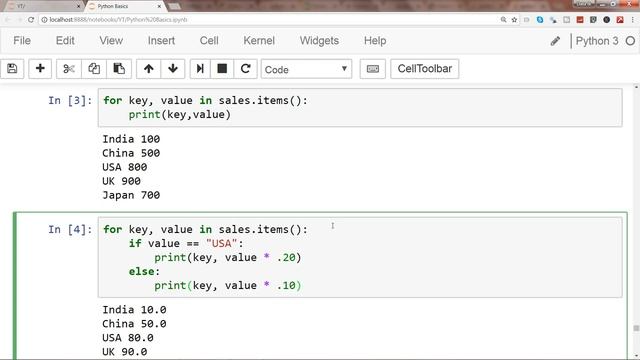Paste cells below icon
The width and height of the screenshot is (640, 360).
tap(119, 69)
